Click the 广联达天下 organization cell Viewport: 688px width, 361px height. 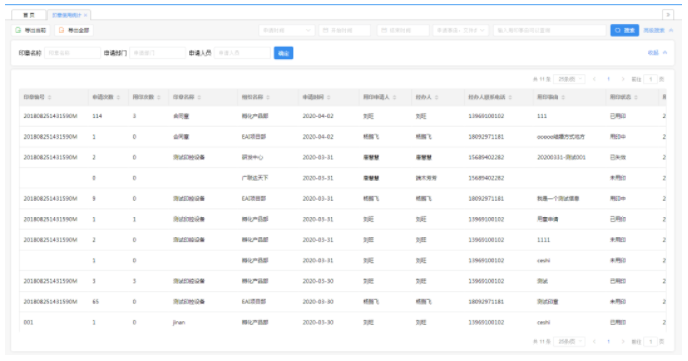pos(254,178)
